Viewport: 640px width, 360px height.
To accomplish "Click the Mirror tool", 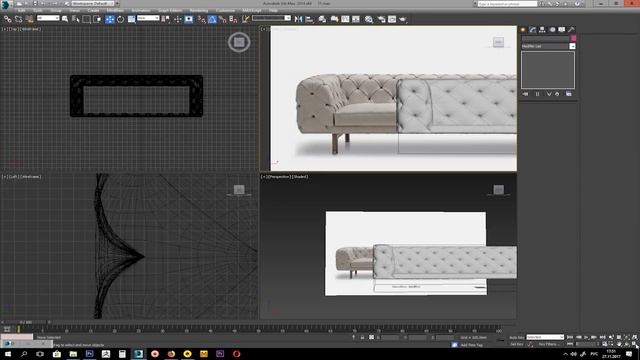I will pos(299,19).
